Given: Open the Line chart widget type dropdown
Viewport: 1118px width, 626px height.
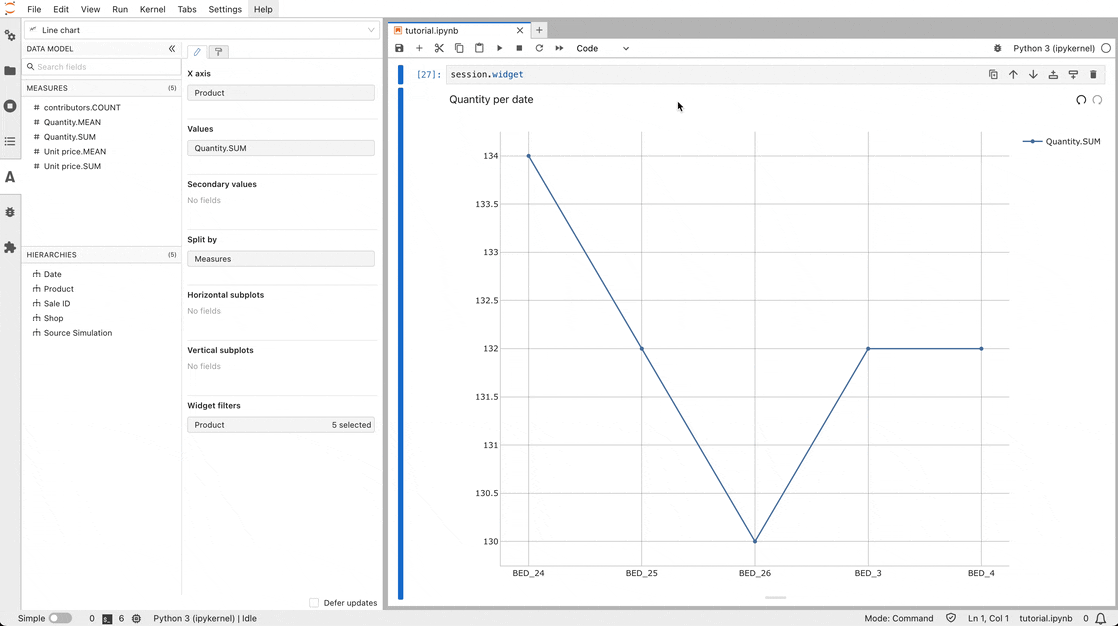Looking at the screenshot, I should click(x=202, y=30).
